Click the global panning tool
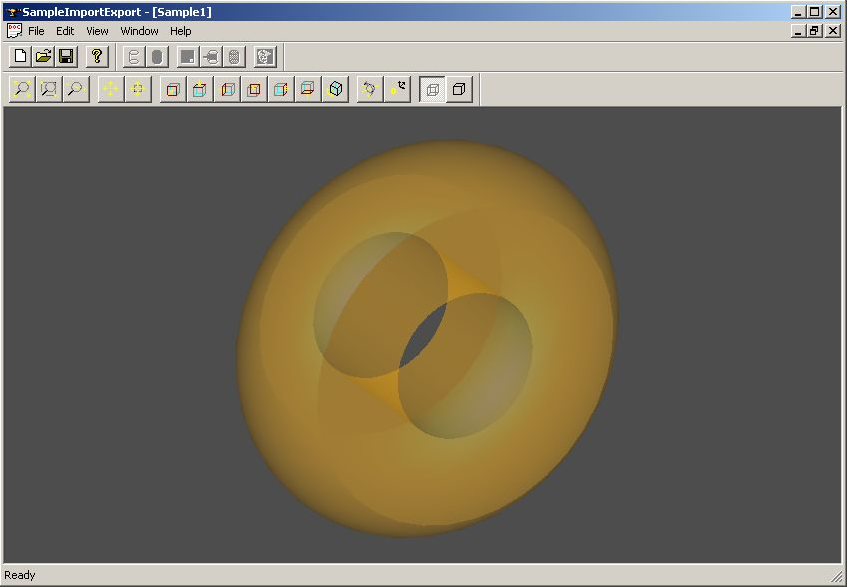The width and height of the screenshot is (847, 587). click(x=137, y=90)
